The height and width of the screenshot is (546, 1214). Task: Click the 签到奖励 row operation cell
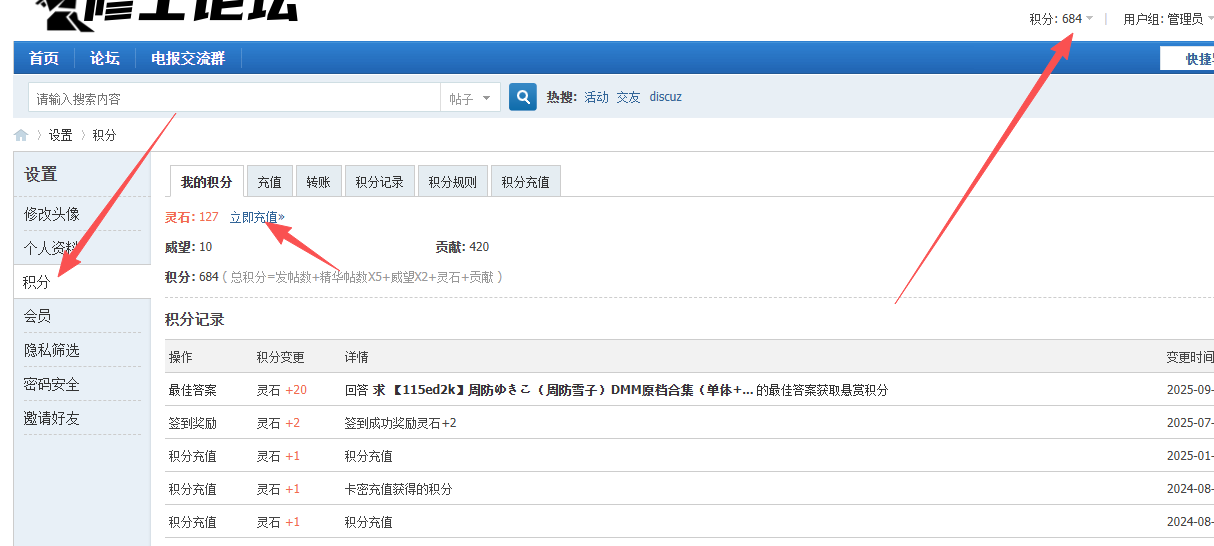coord(193,423)
